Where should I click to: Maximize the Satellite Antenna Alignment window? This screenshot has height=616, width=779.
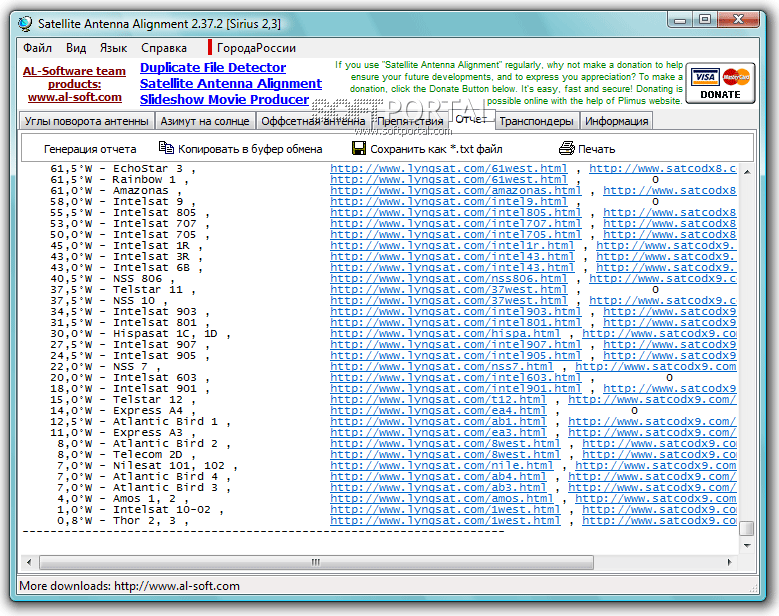704,20
